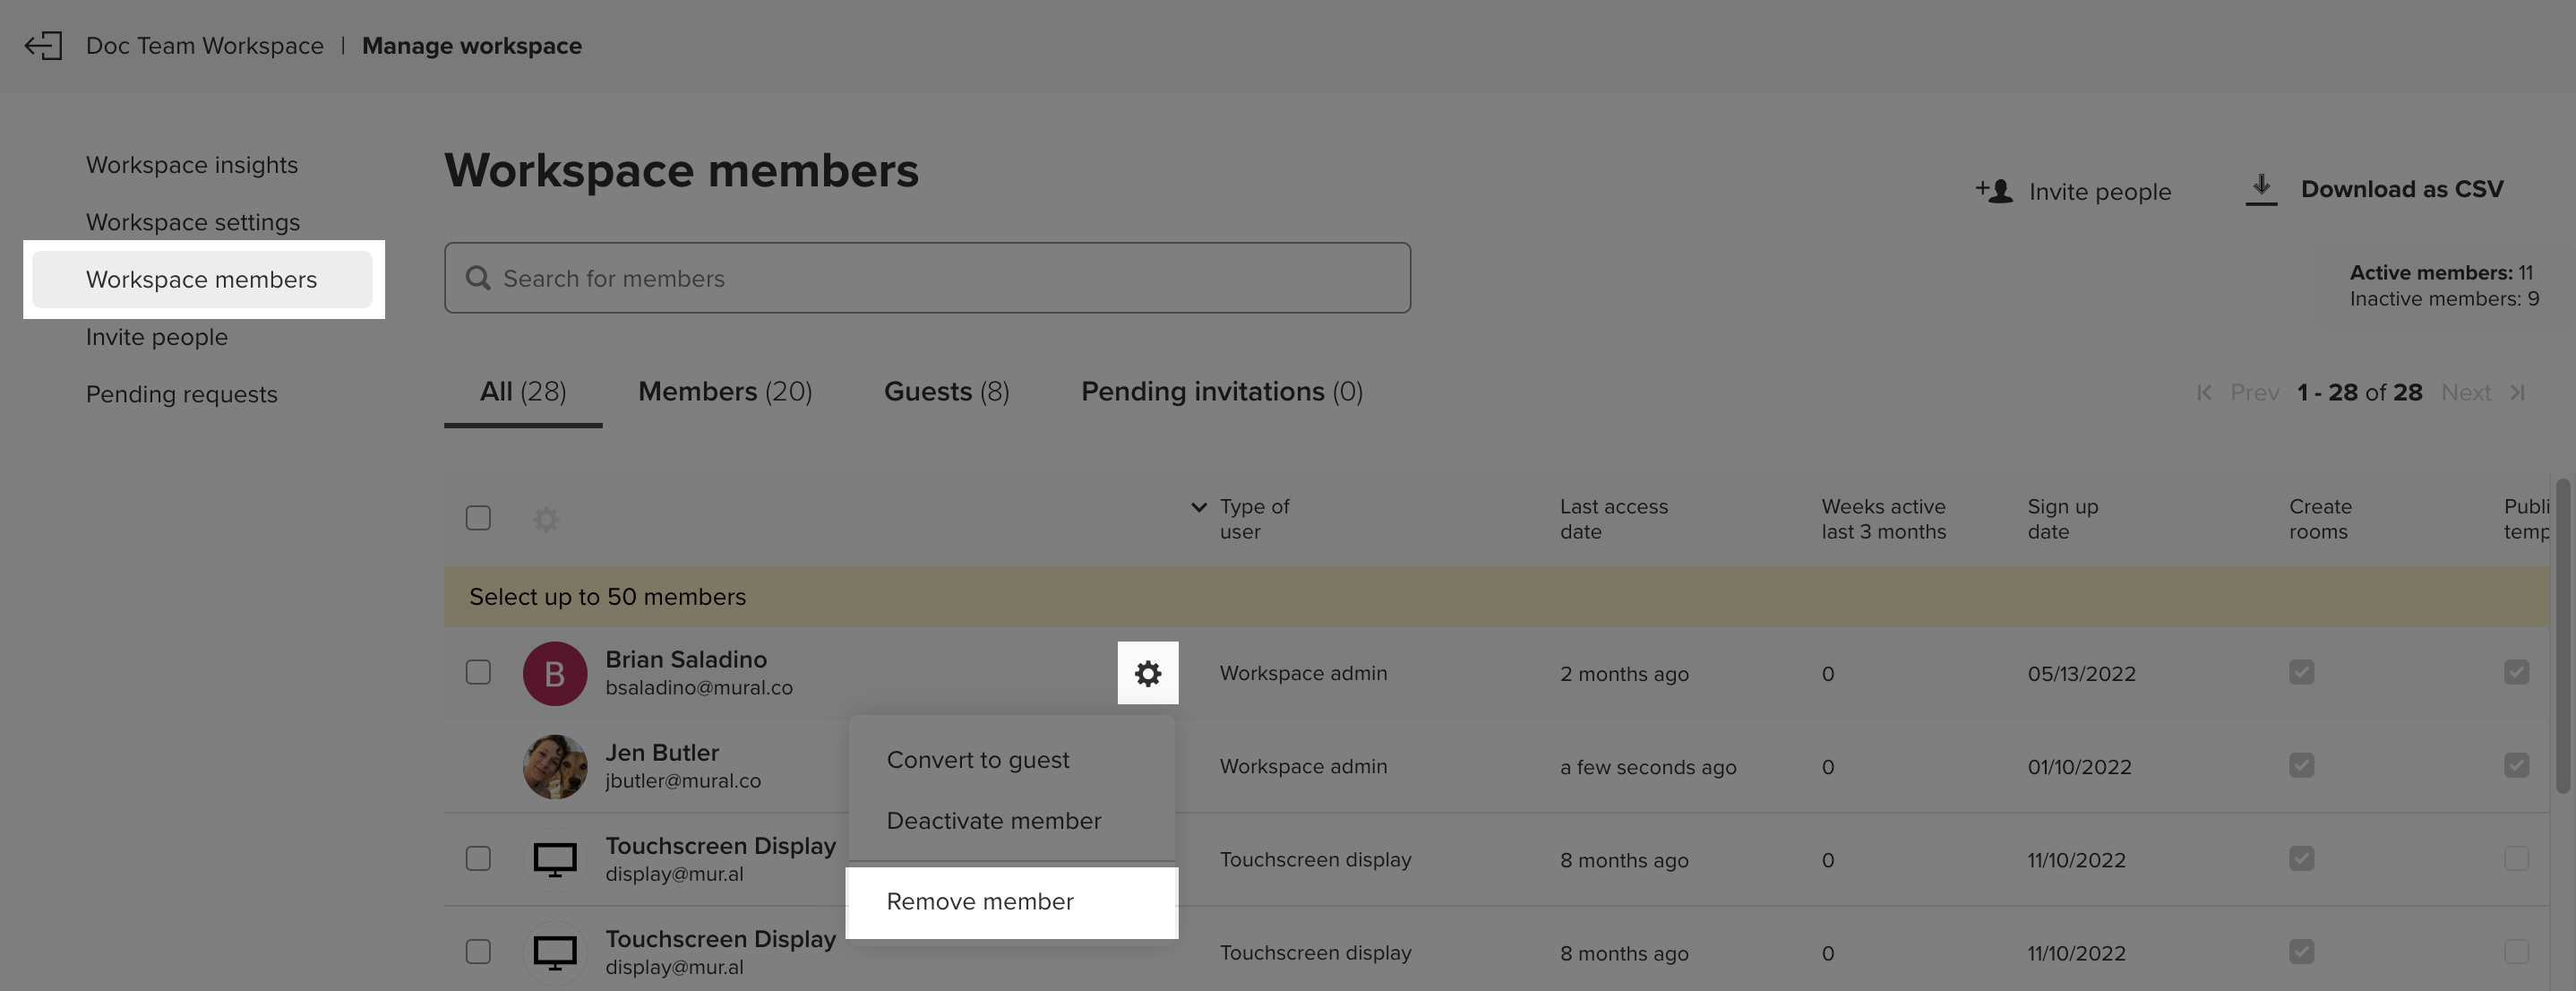2576x991 pixels.
Task: Choose Convert to guest from the menu
Action: [978, 759]
